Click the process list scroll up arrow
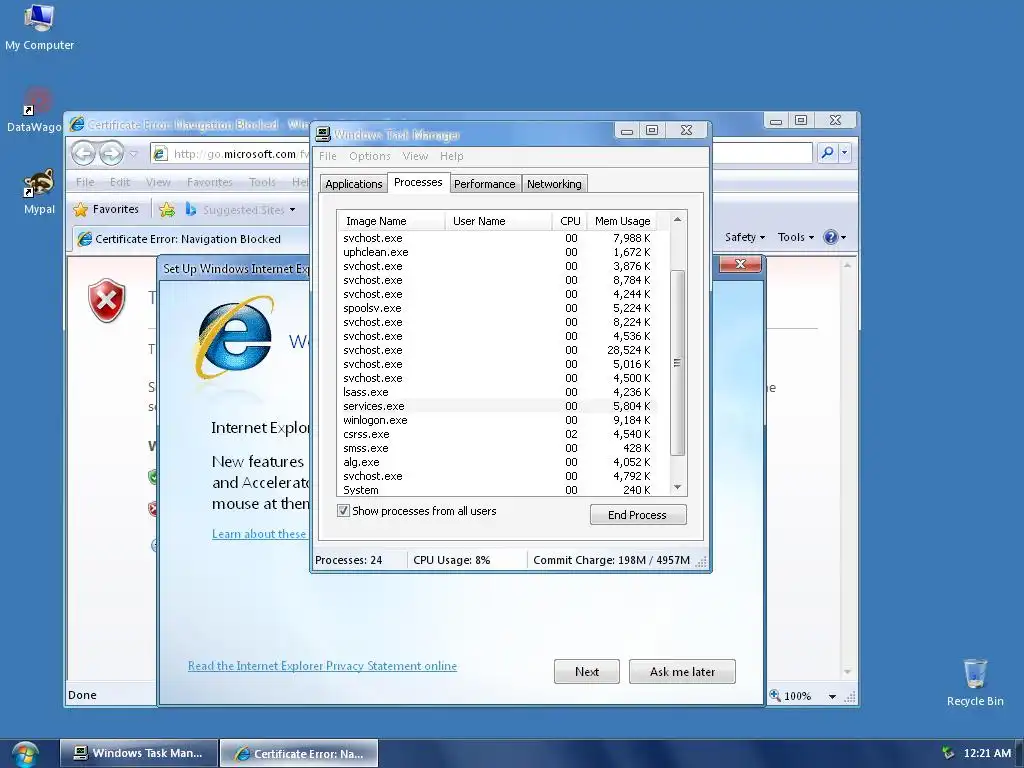Image resolution: width=1024 pixels, height=768 pixels. (677, 219)
